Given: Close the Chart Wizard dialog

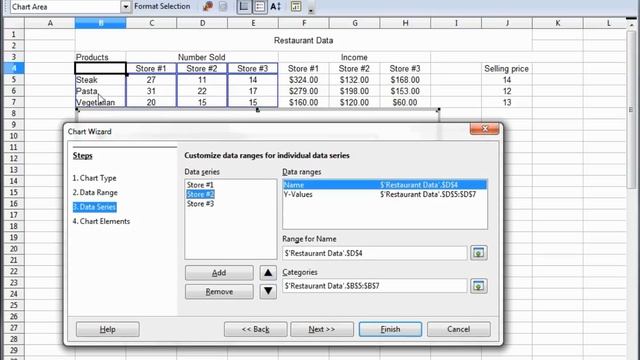Looking at the screenshot, I should coord(484,129).
